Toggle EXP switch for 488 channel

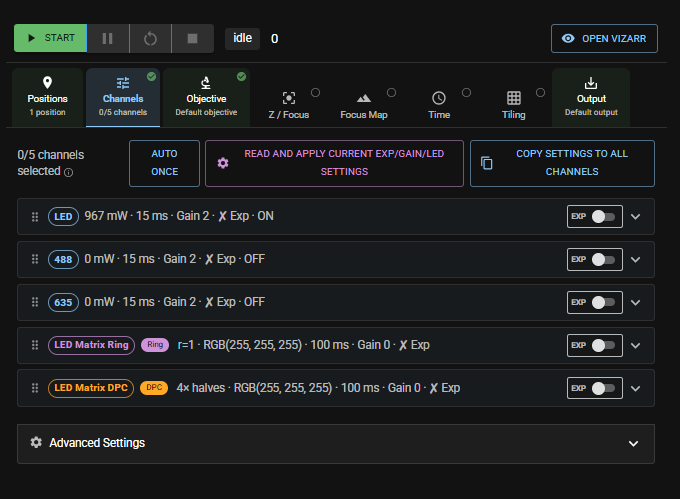(603, 259)
